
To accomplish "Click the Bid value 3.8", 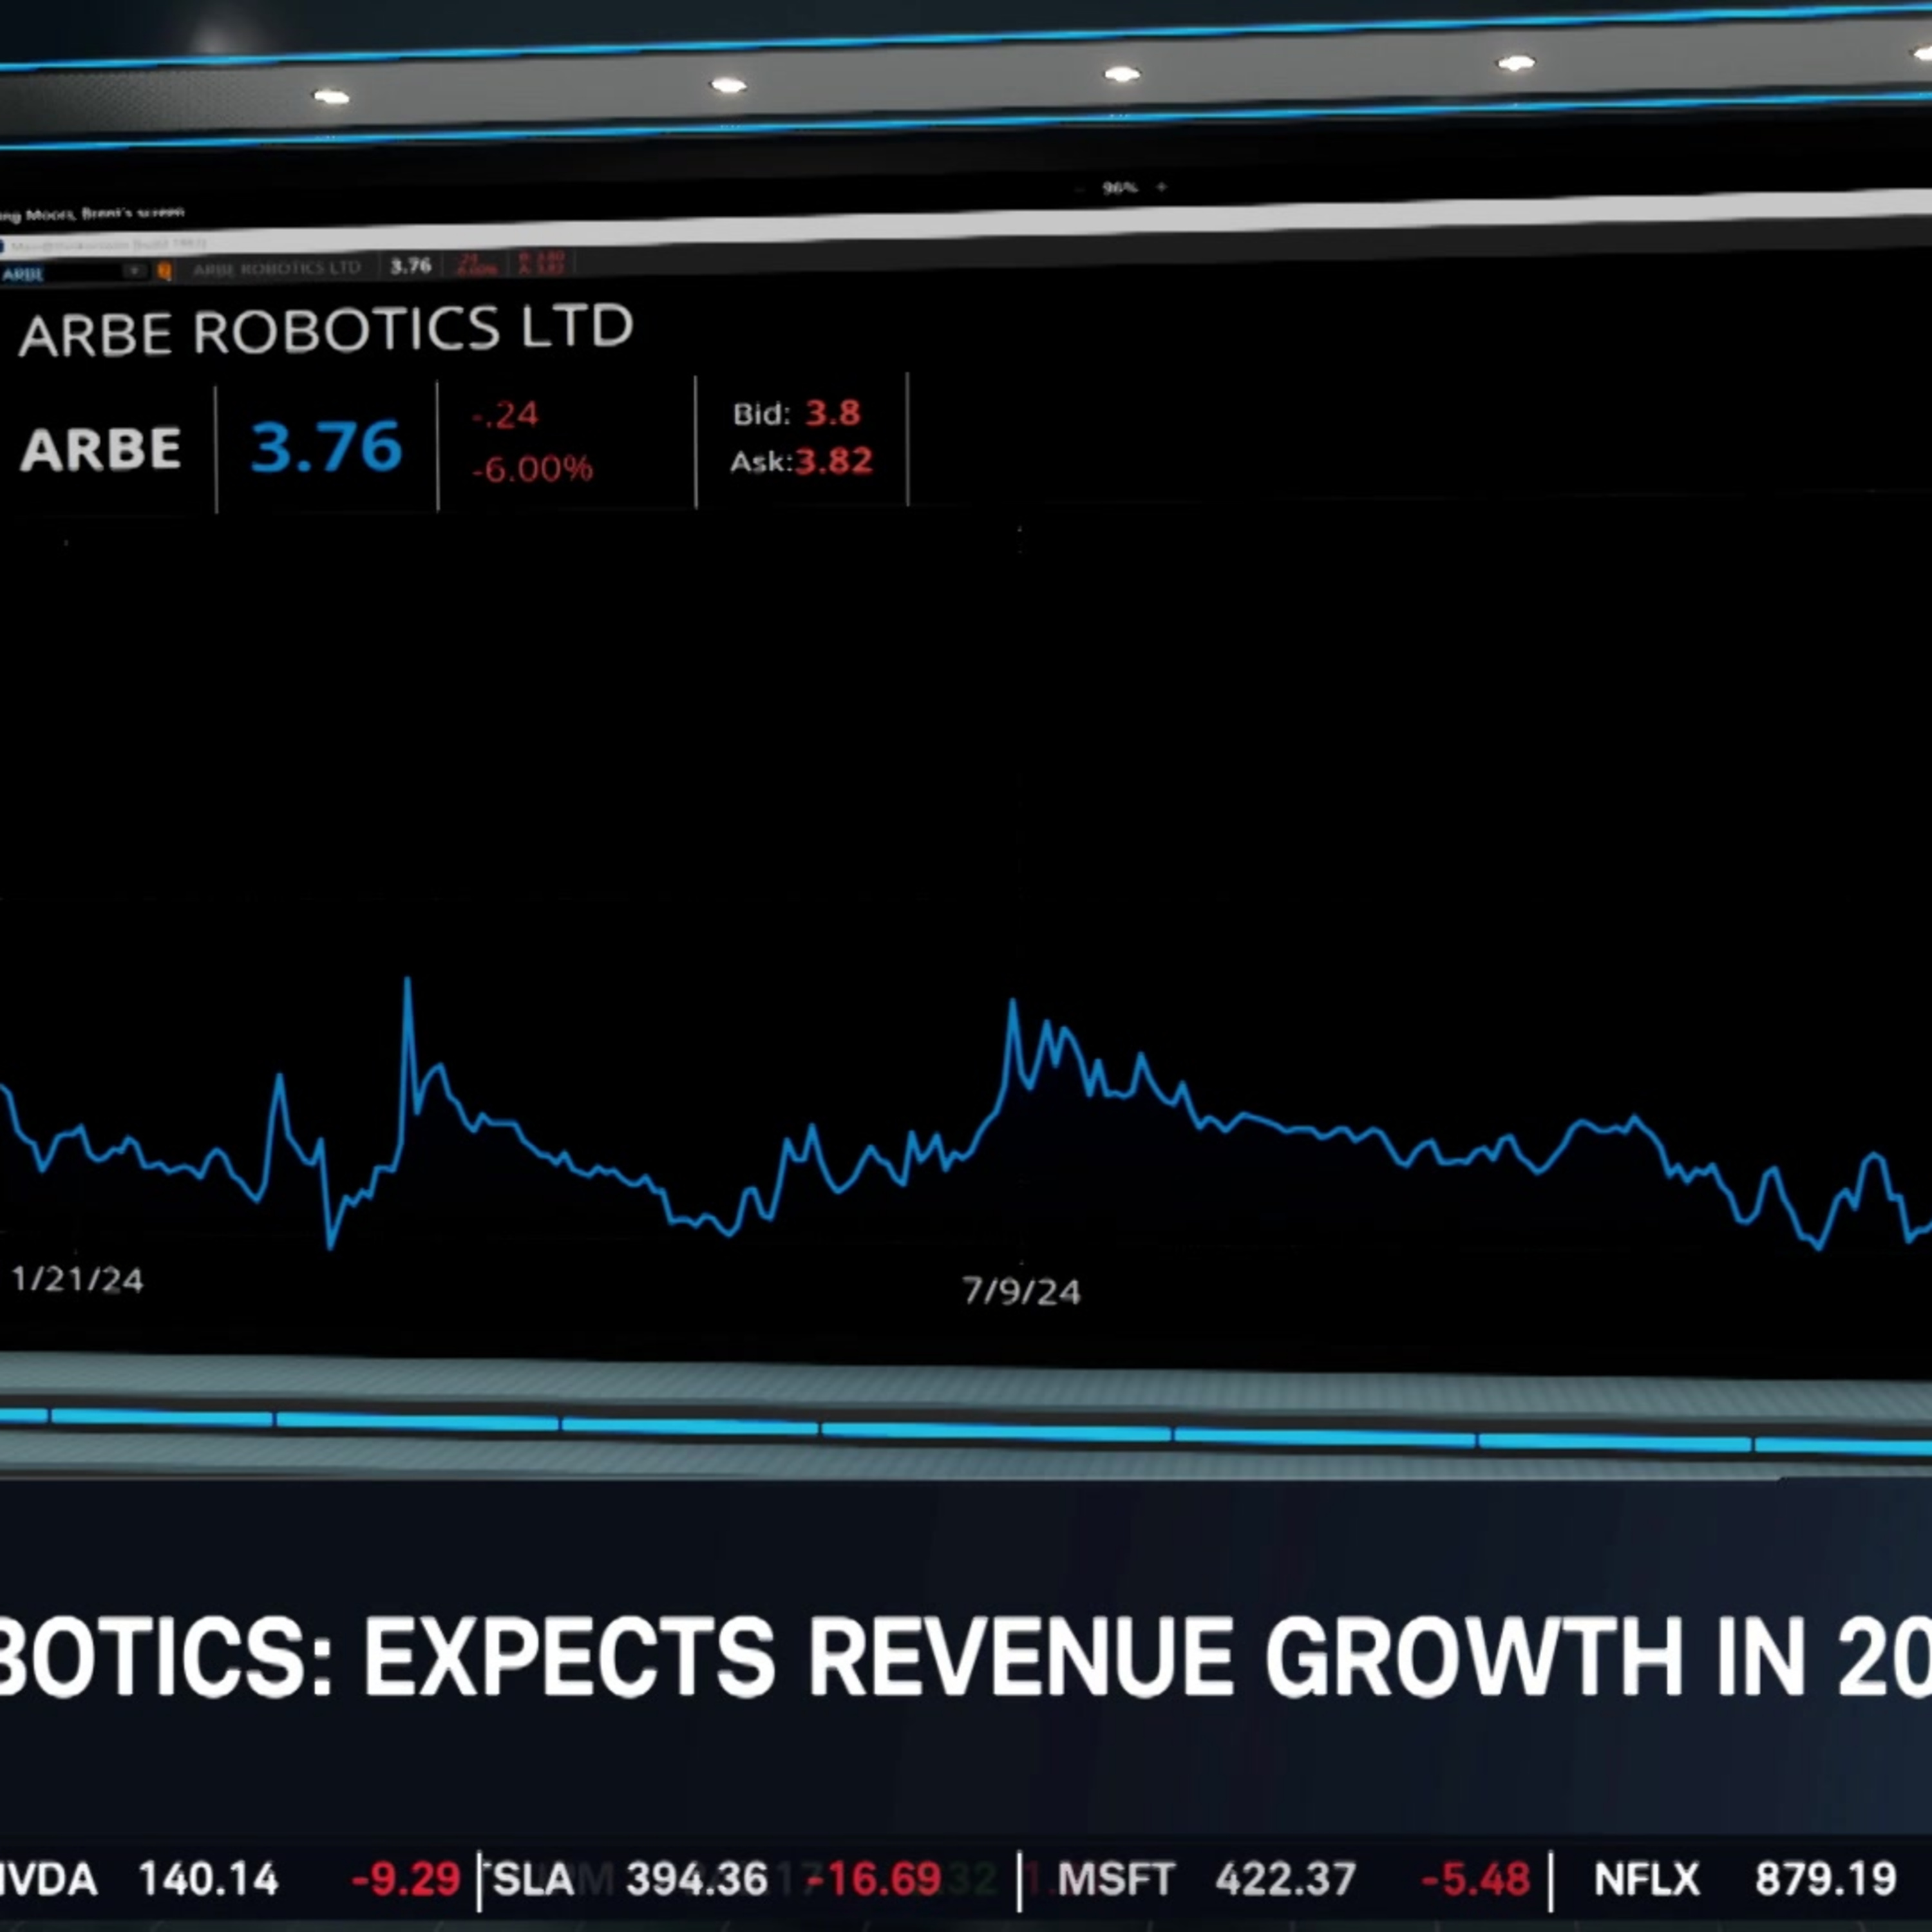I will click(x=833, y=412).
